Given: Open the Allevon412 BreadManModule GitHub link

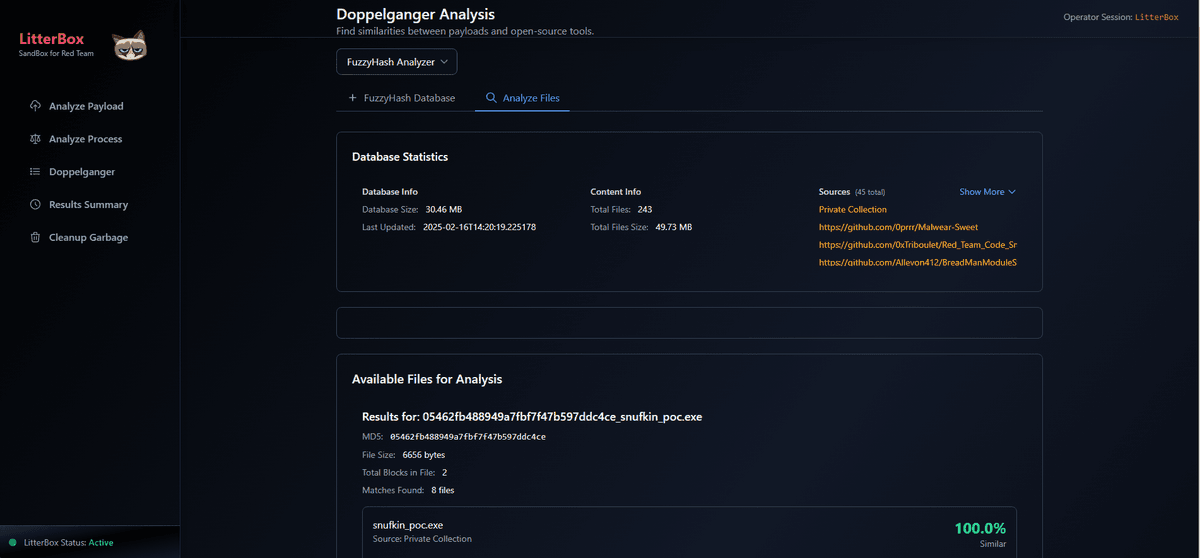Looking at the screenshot, I should [x=917, y=262].
